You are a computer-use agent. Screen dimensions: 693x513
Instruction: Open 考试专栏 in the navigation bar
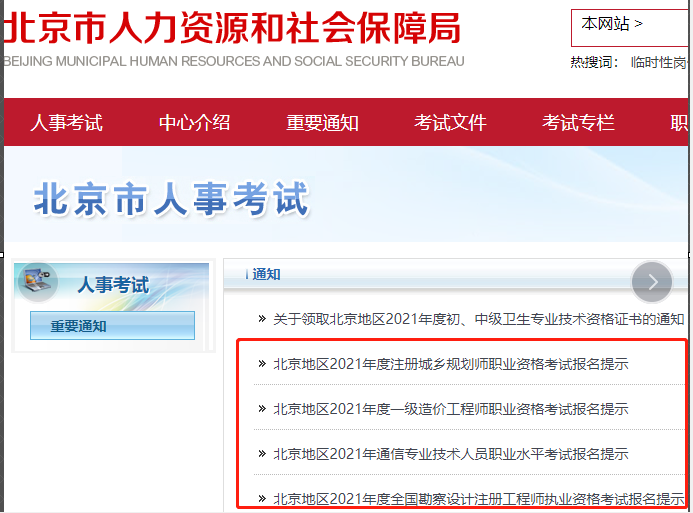(x=578, y=123)
